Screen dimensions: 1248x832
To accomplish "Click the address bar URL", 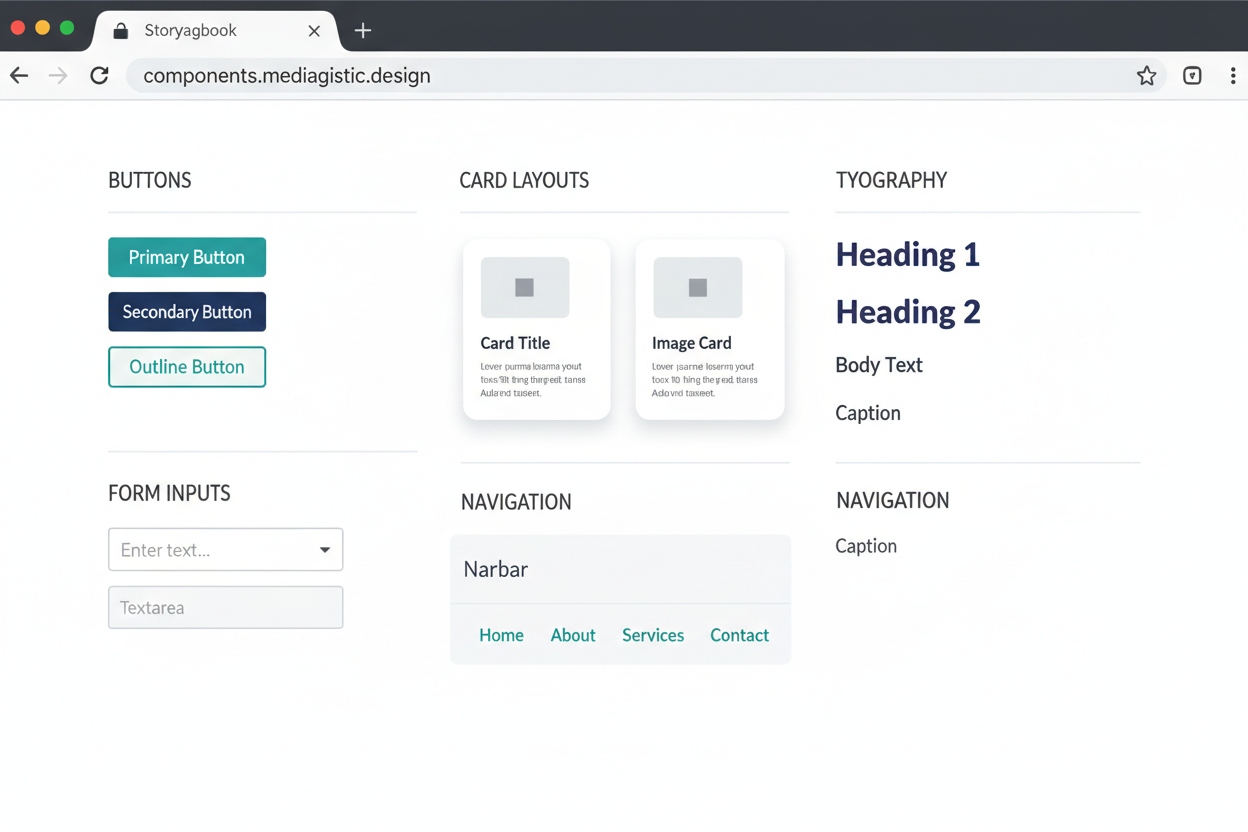I will 287,75.
